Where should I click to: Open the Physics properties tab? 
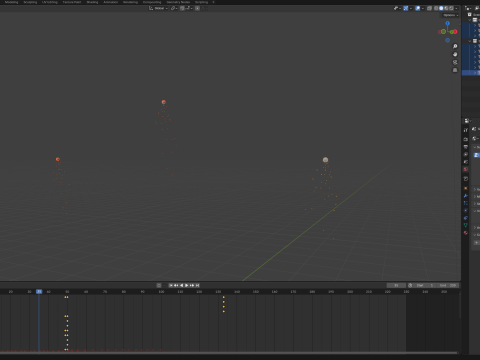point(466,210)
